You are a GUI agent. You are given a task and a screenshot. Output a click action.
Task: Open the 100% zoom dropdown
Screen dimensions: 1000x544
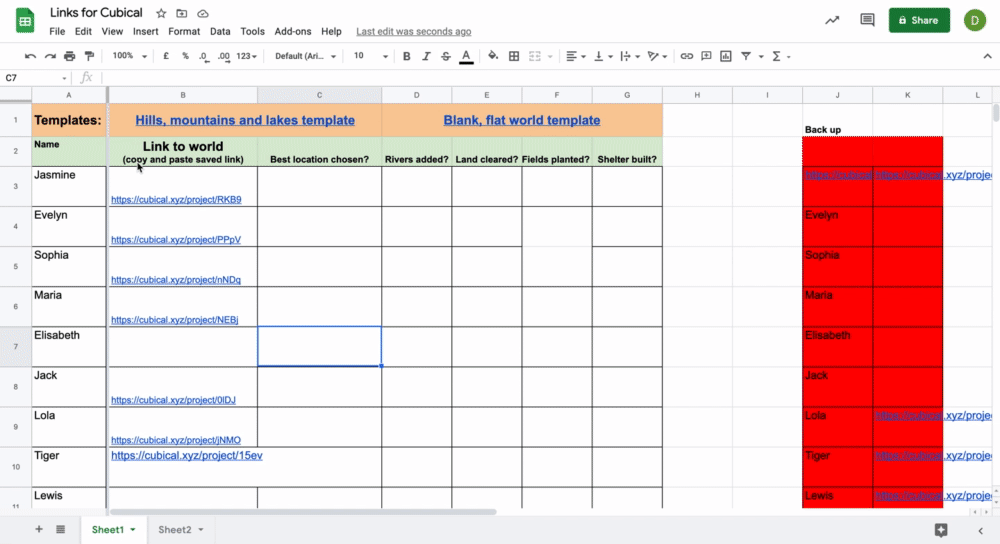click(x=128, y=56)
